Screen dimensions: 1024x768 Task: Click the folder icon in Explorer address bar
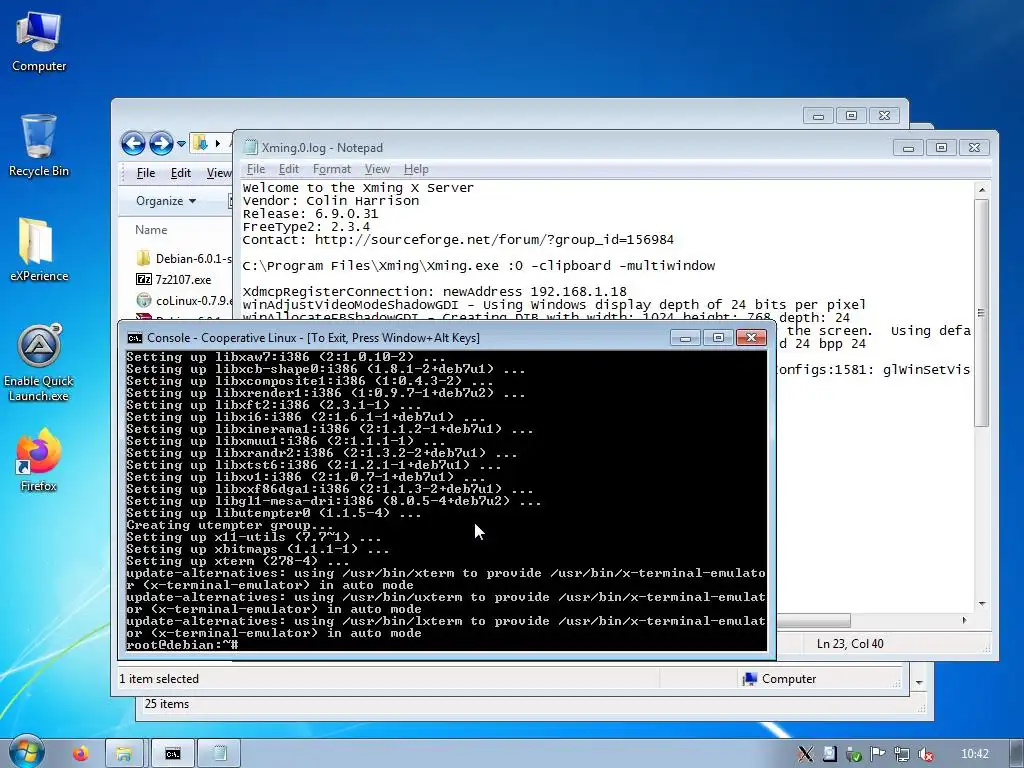(200, 143)
